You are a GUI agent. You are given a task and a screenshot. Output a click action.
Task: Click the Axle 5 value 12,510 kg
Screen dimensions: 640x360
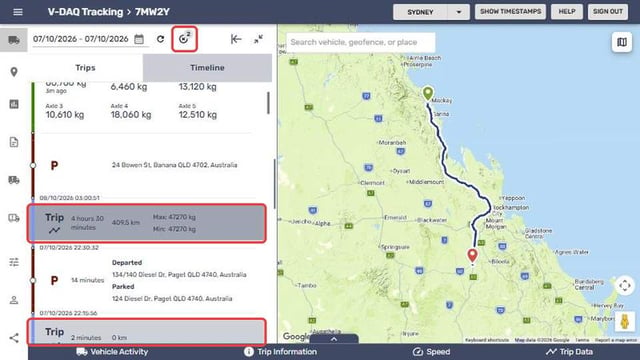198,115
